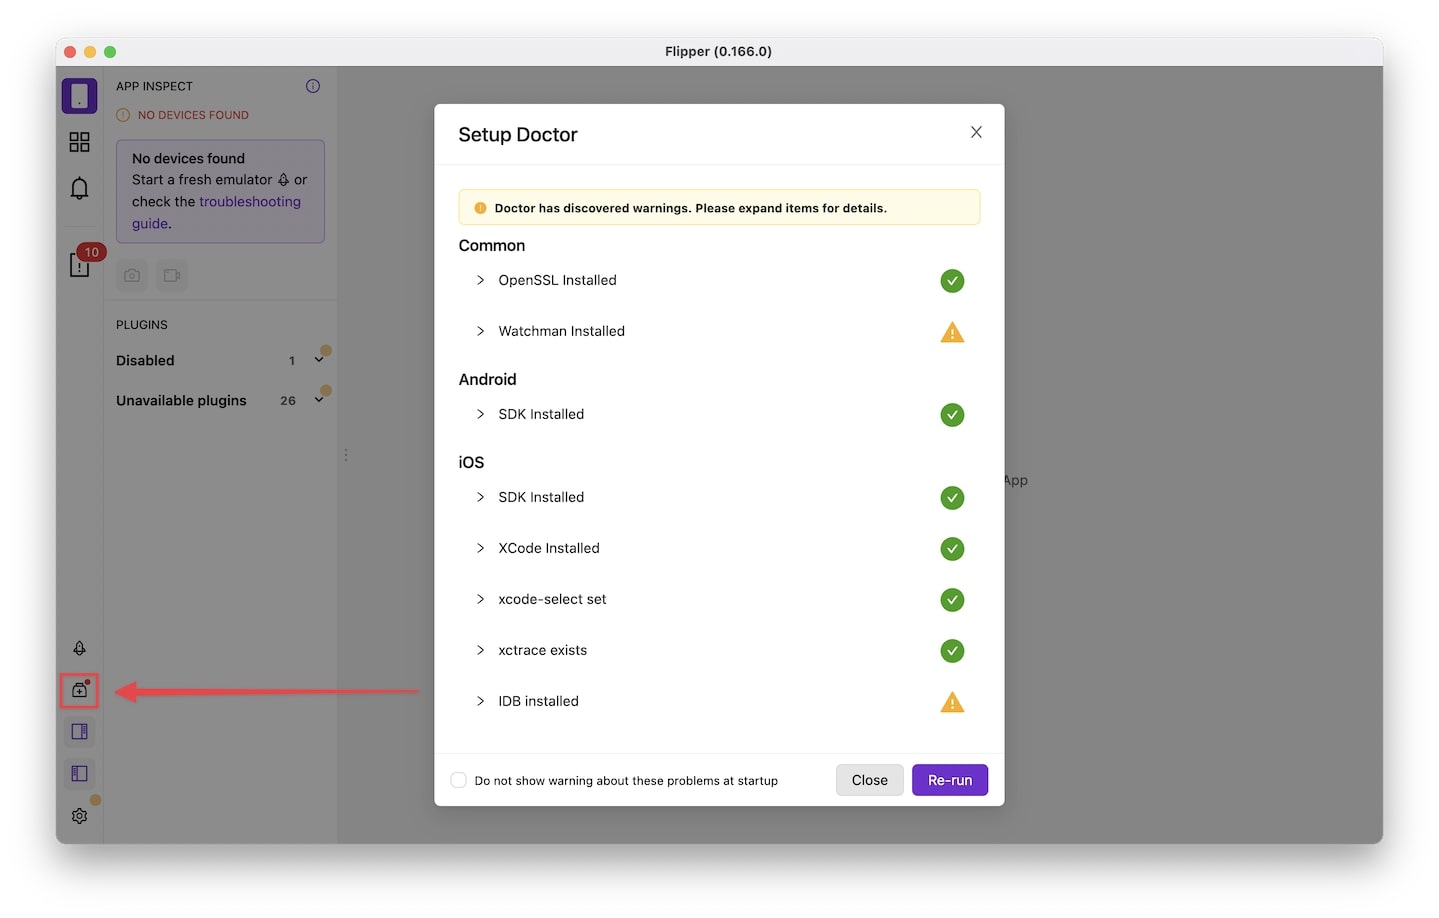Viewport: 1439px width, 918px height.
Task: Click the 'Common' section heading
Action: coord(492,246)
